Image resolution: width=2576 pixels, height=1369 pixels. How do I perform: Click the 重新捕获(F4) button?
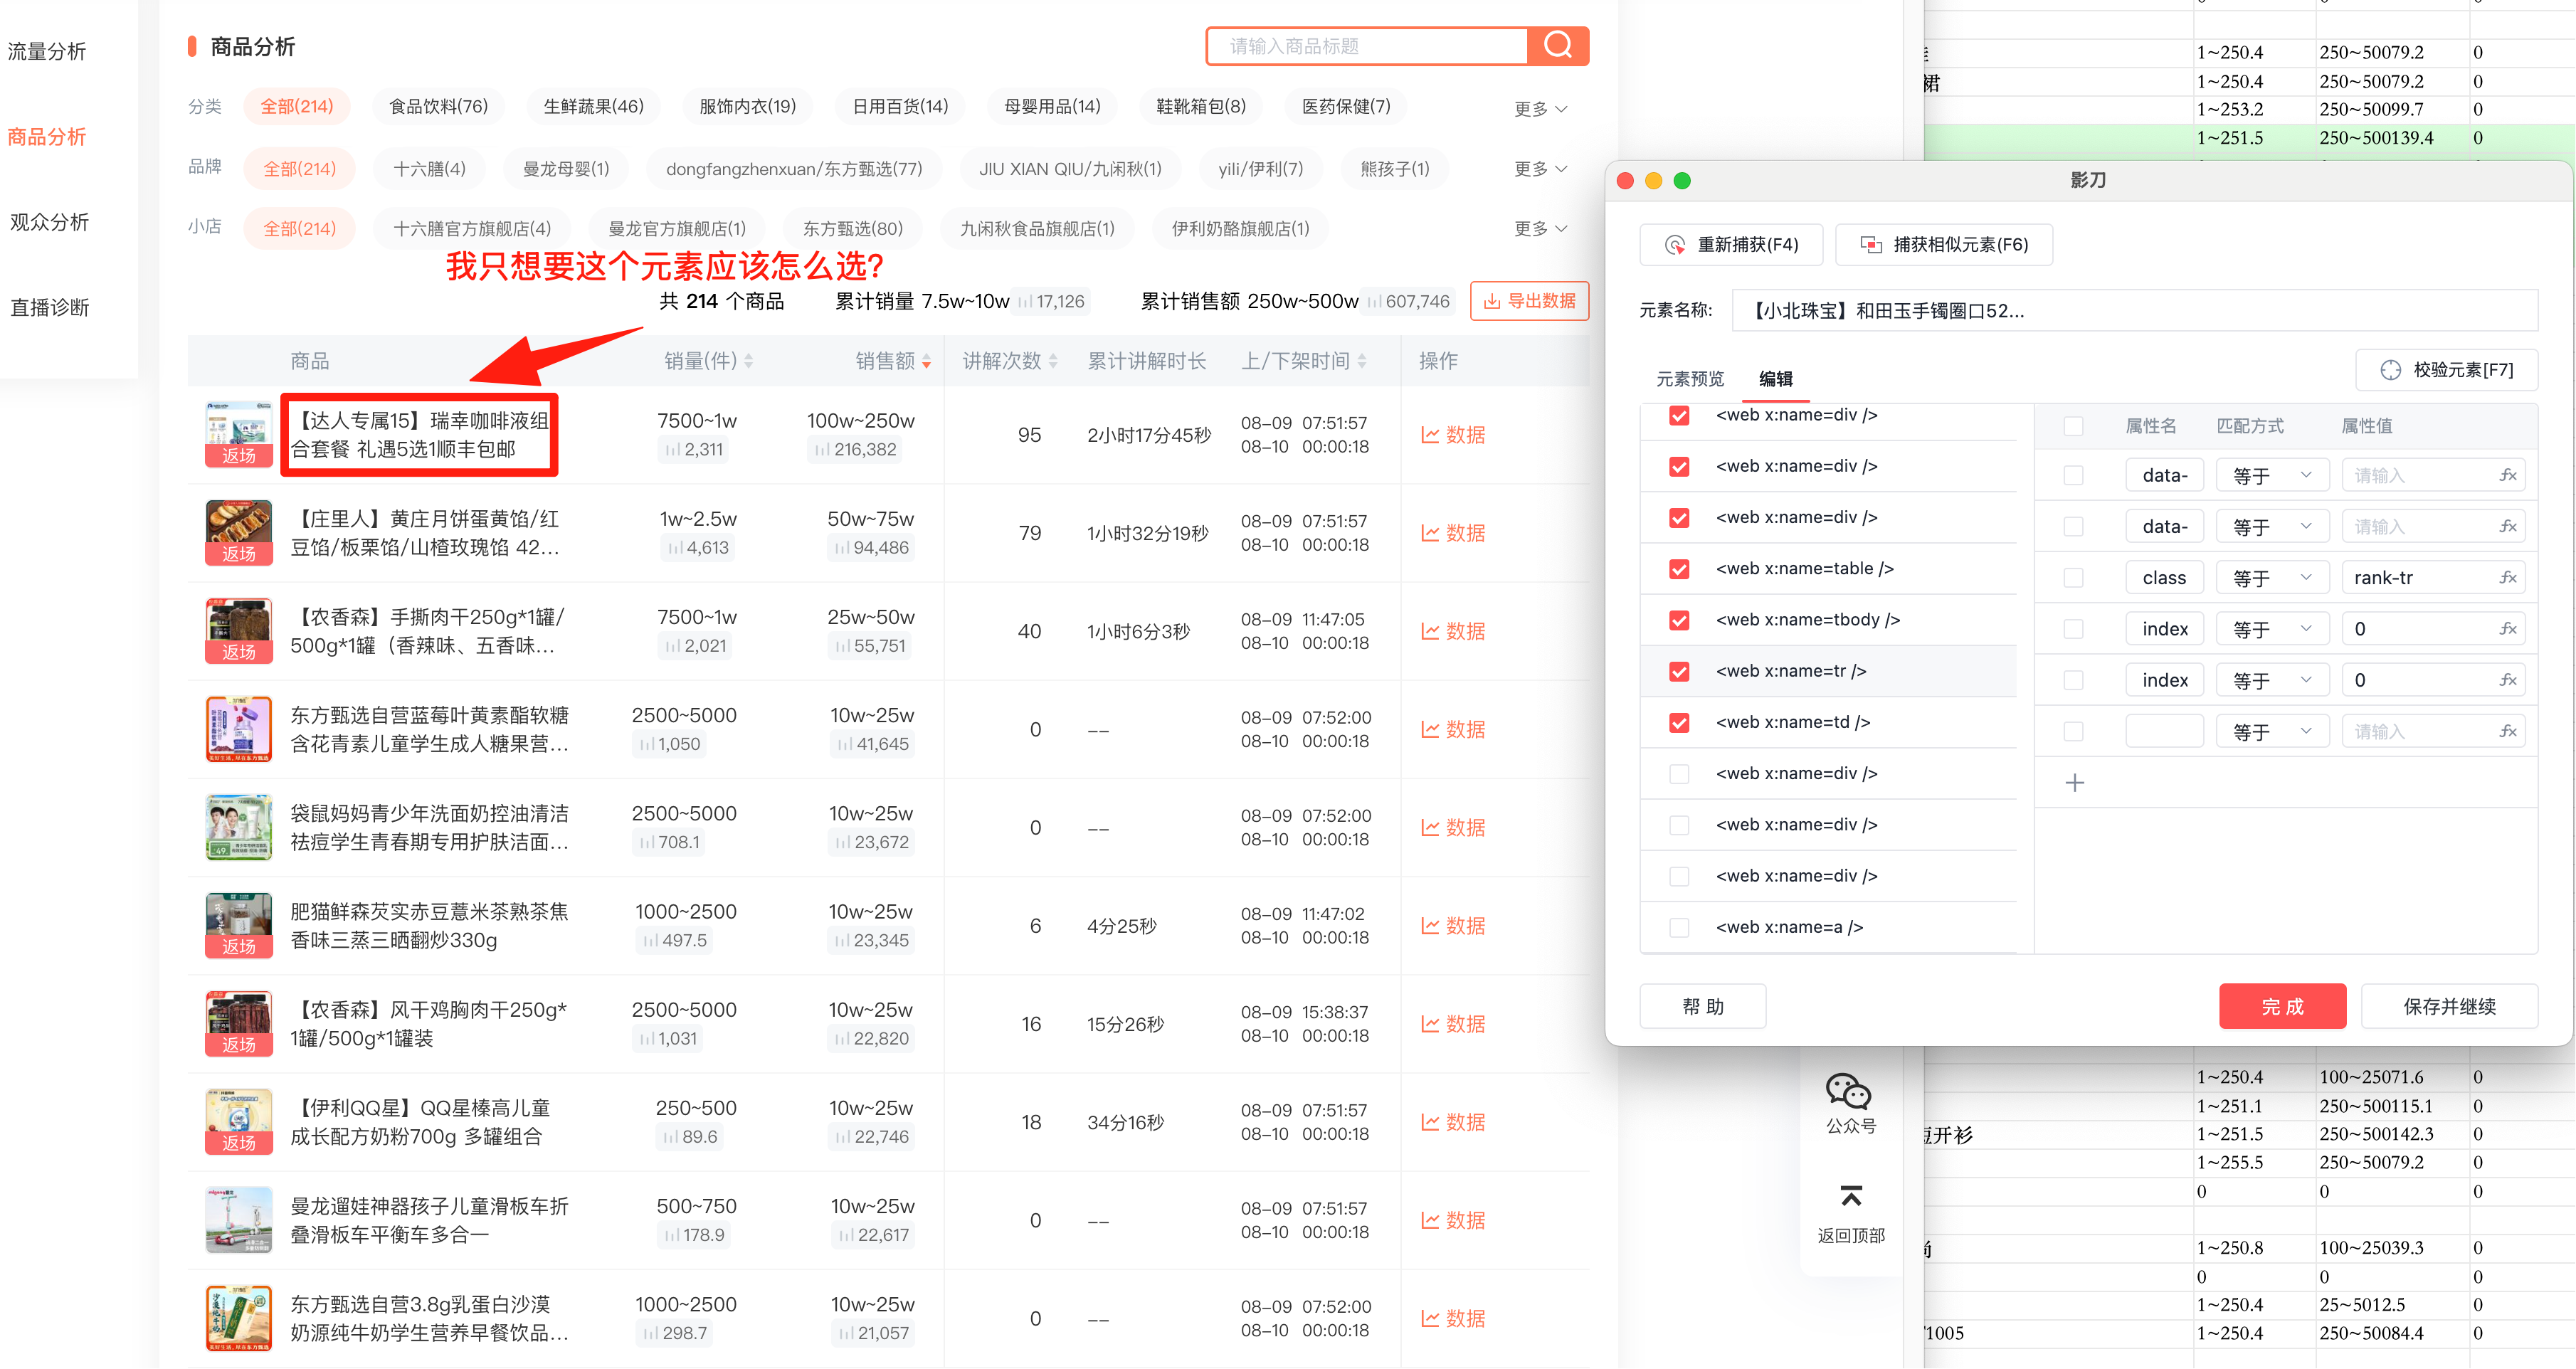(x=1731, y=245)
